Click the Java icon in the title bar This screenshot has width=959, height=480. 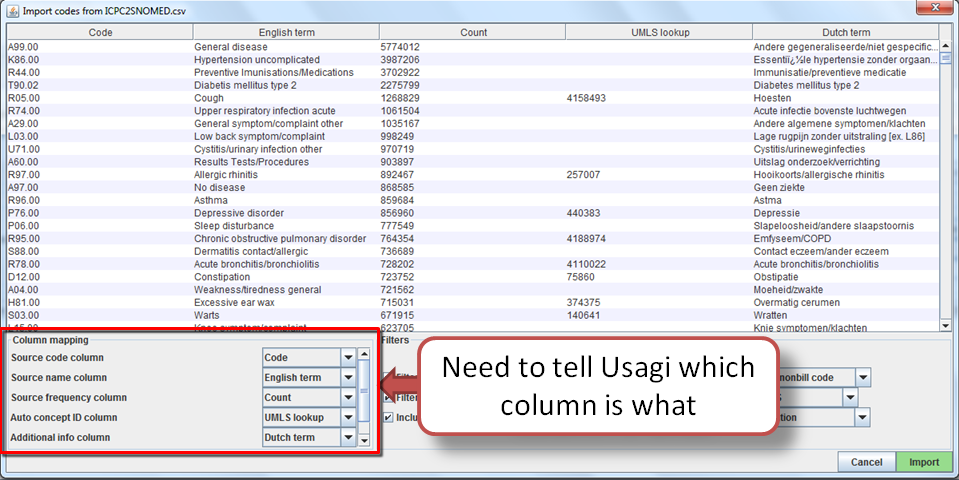pos(12,9)
